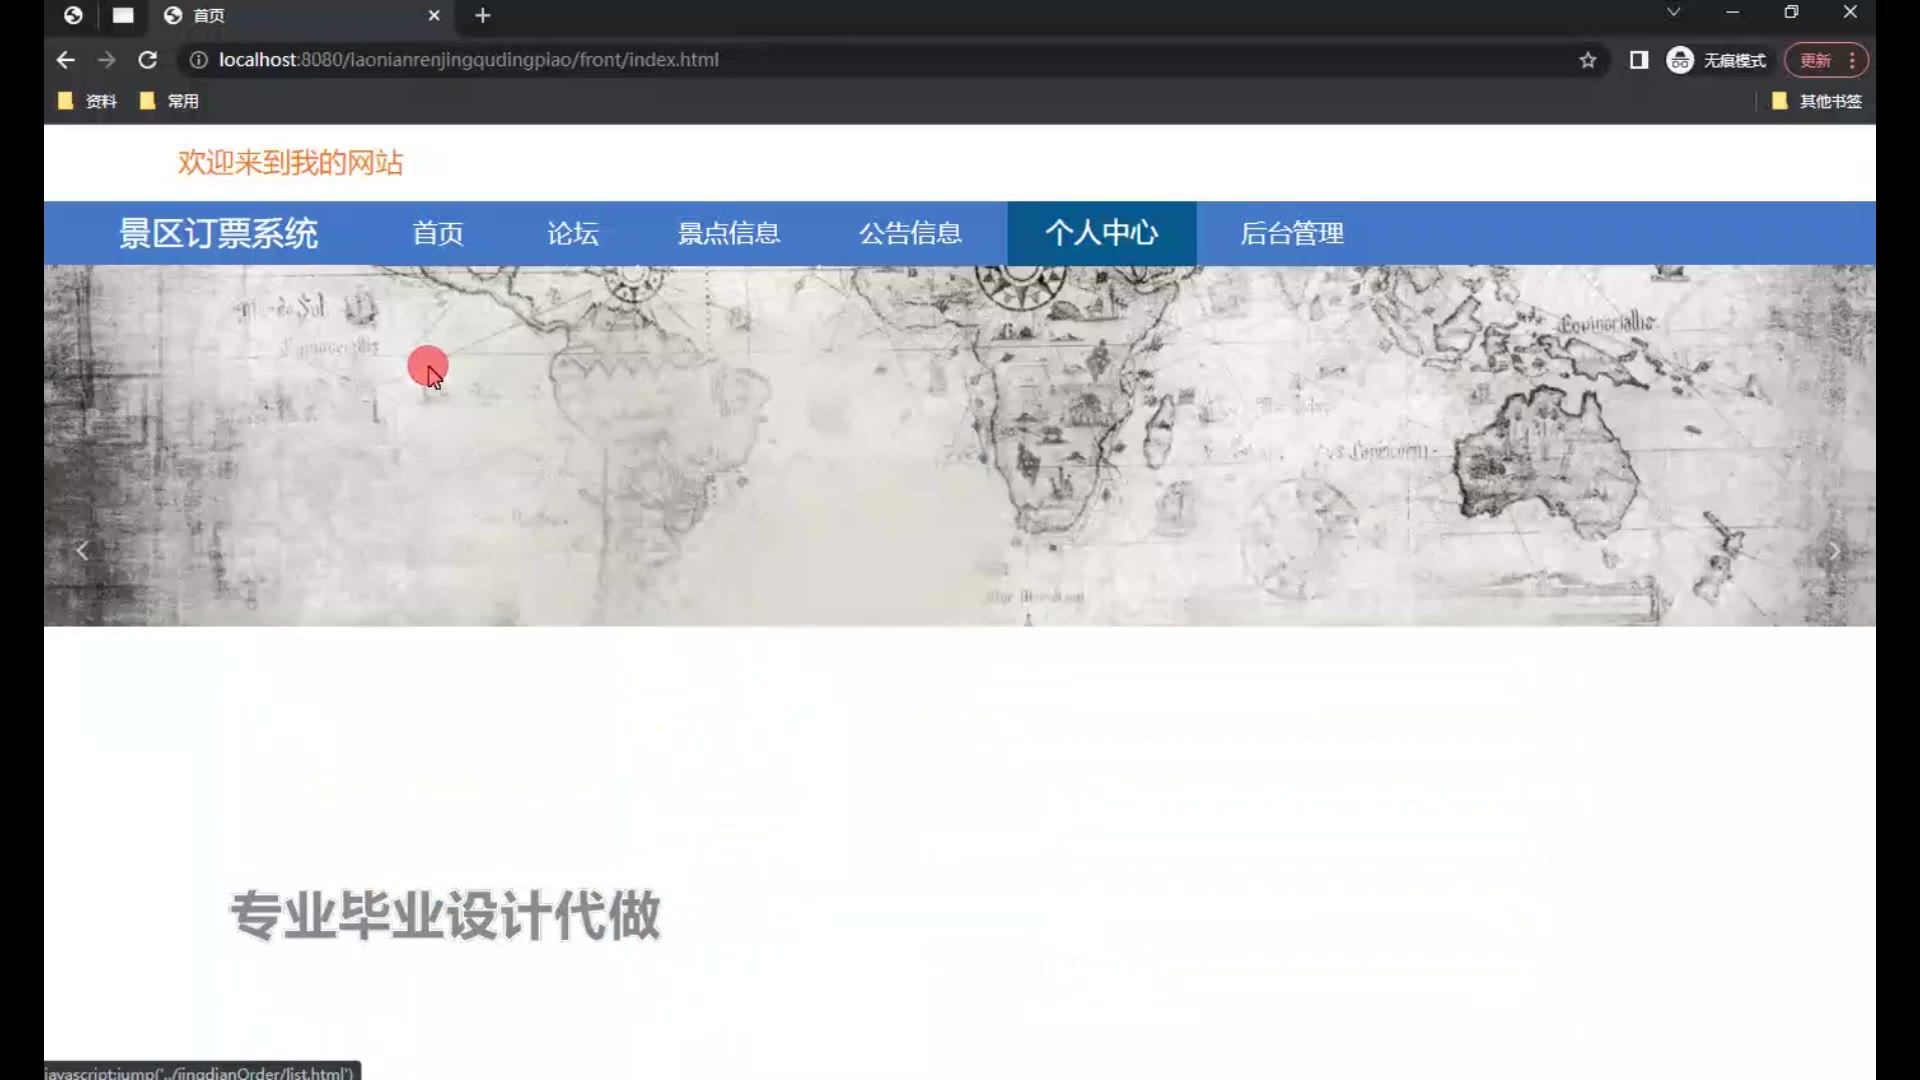Close the 首页 browser tab

click(x=434, y=15)
